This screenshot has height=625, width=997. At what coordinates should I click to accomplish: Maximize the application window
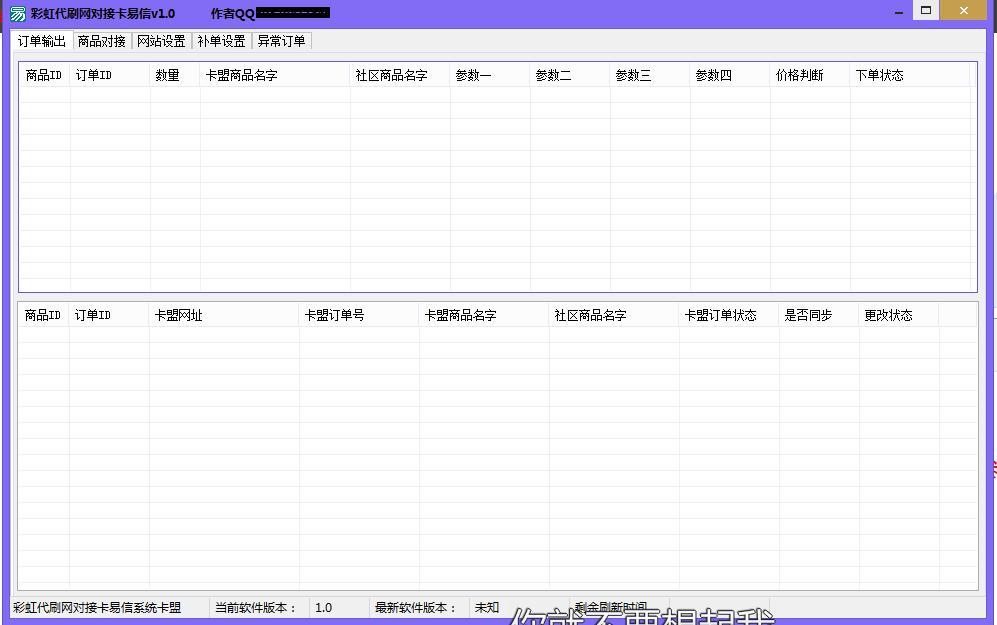pos(926,10)
